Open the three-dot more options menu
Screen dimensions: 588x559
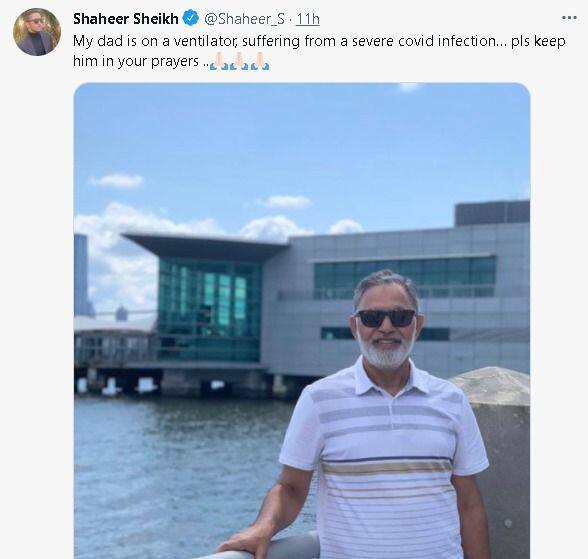569,18
